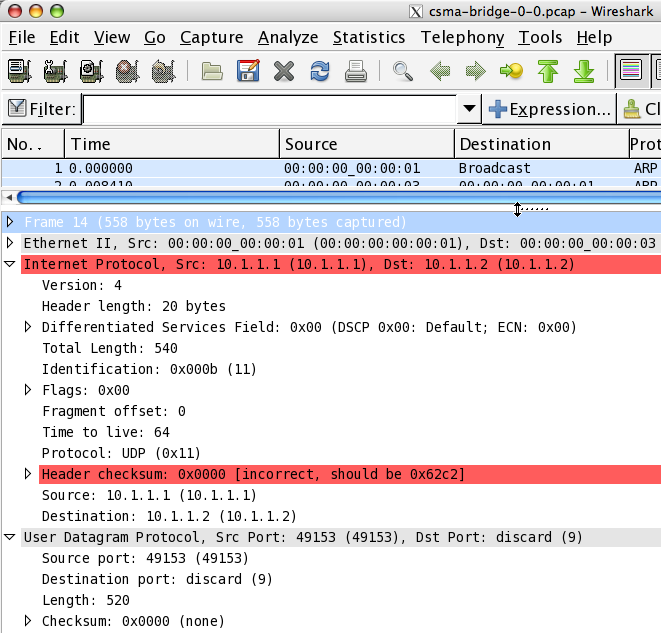Click the print packets icon
The image size is (661, 633).
(x=356, y=71)
